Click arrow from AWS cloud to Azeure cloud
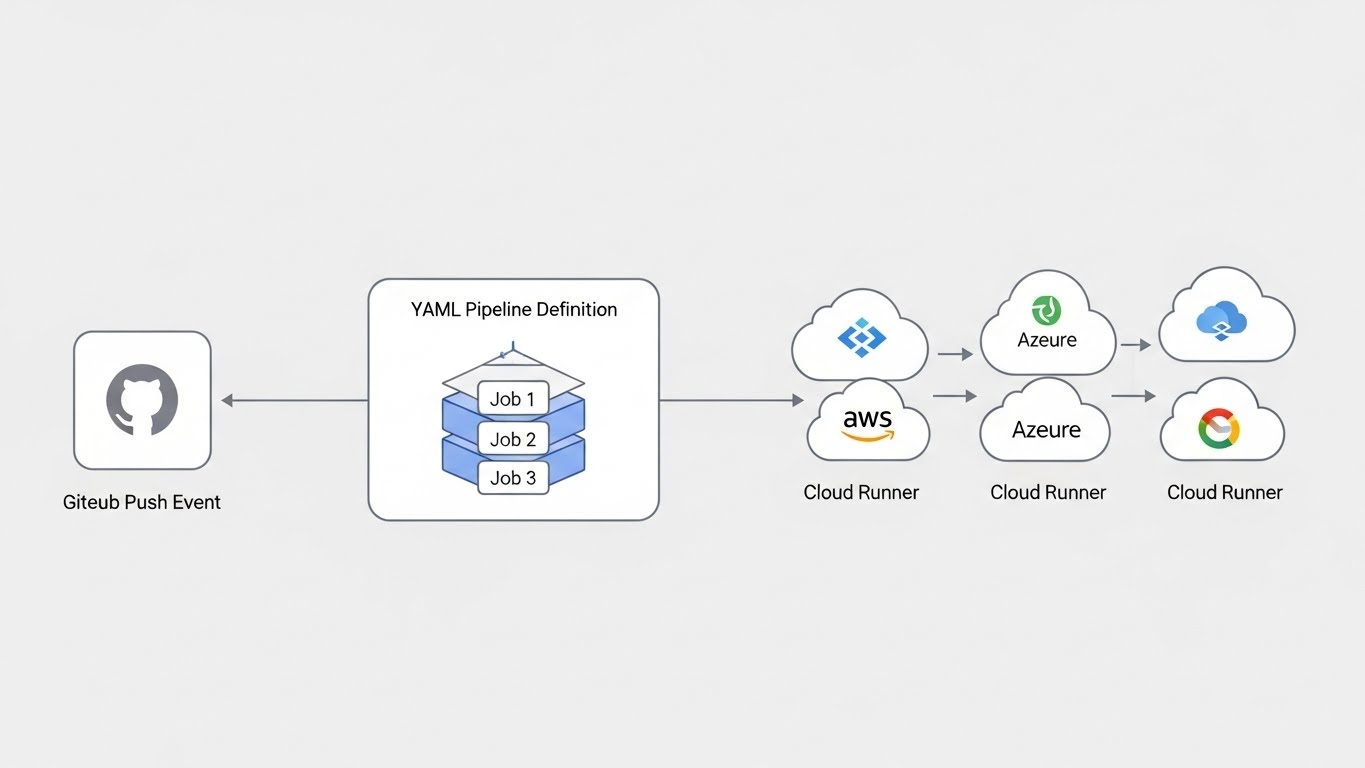 pyautogui.click(x=954, y=397)
